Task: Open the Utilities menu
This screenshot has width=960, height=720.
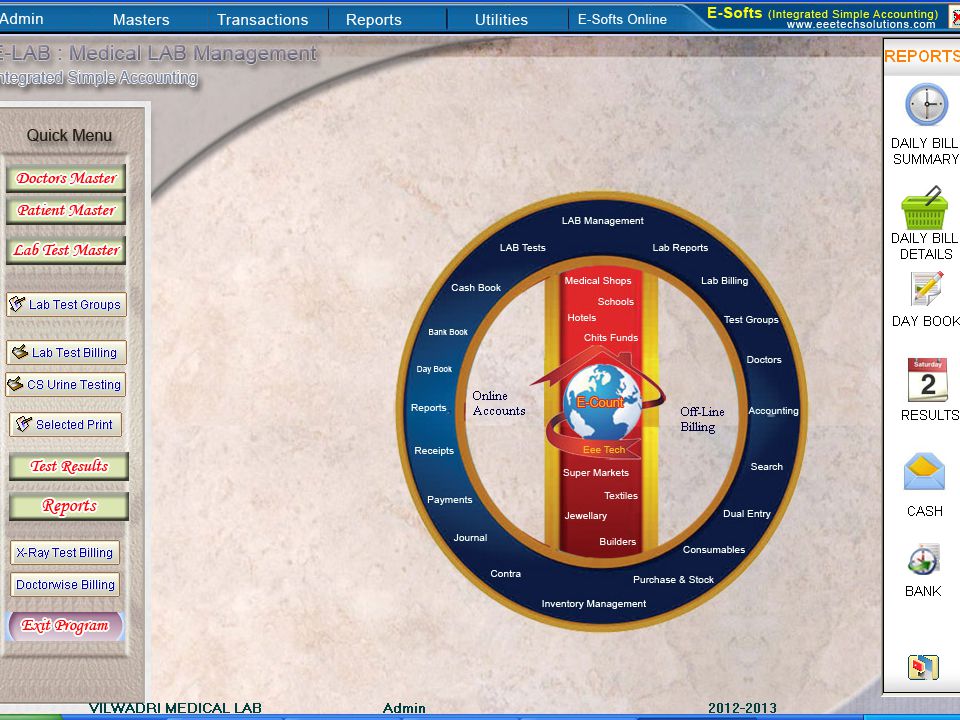Action: pyautogui.click(x=501, y=20)
